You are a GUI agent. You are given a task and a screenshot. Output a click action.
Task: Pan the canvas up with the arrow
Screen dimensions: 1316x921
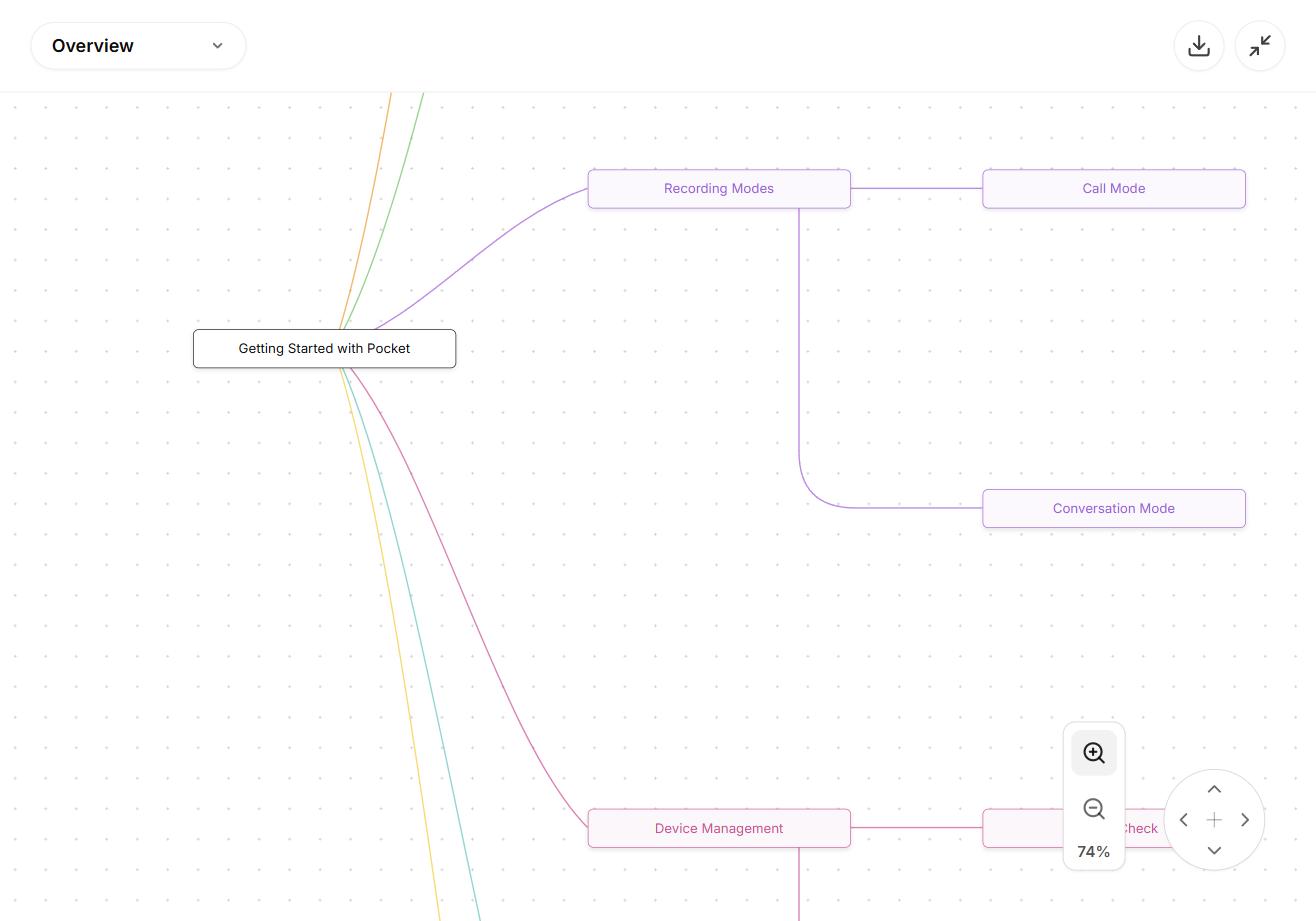(1214, 790)
